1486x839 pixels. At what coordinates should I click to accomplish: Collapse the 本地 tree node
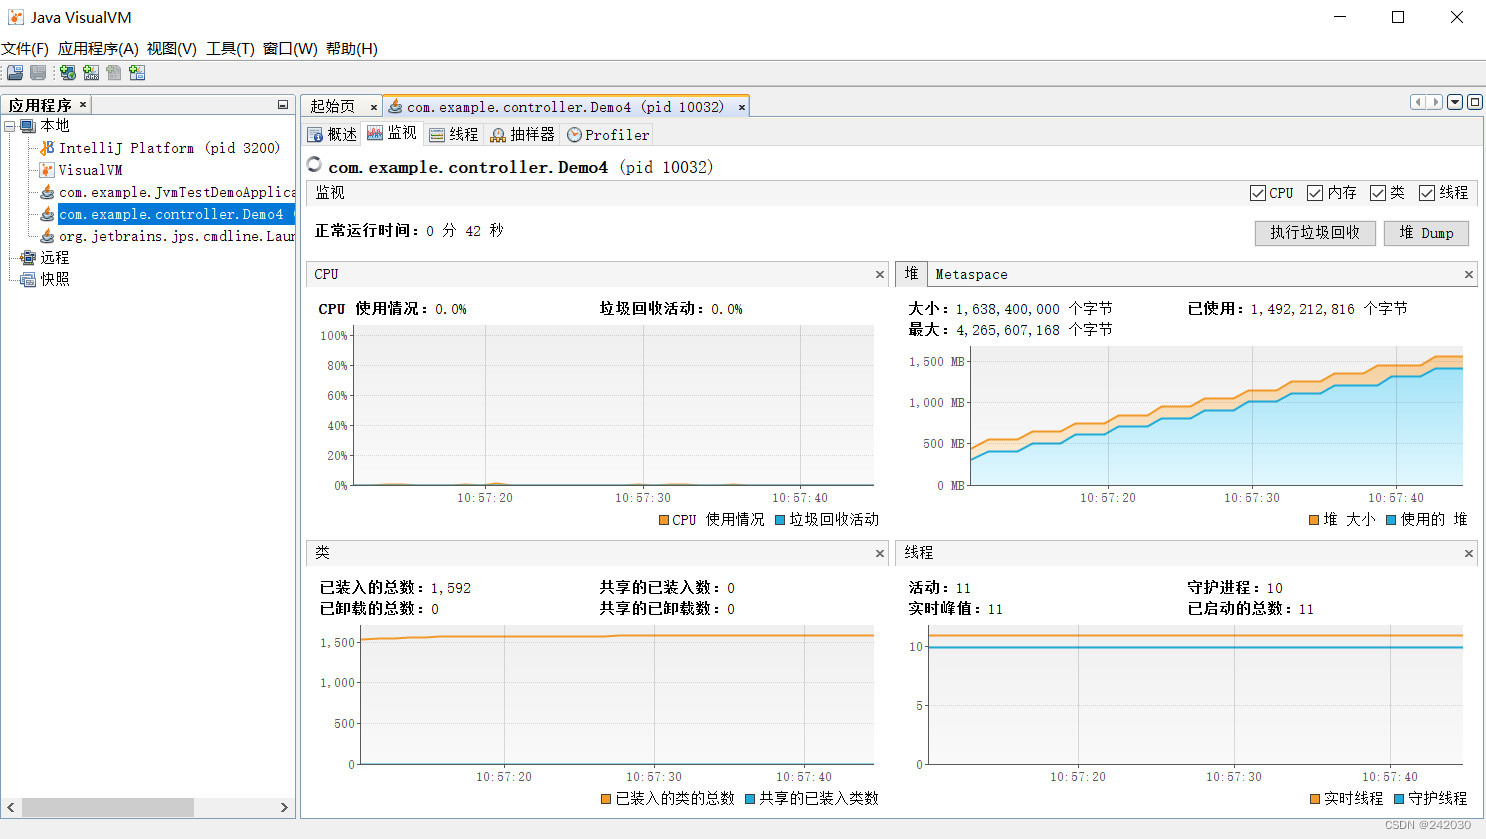click(x=10, y=126)
